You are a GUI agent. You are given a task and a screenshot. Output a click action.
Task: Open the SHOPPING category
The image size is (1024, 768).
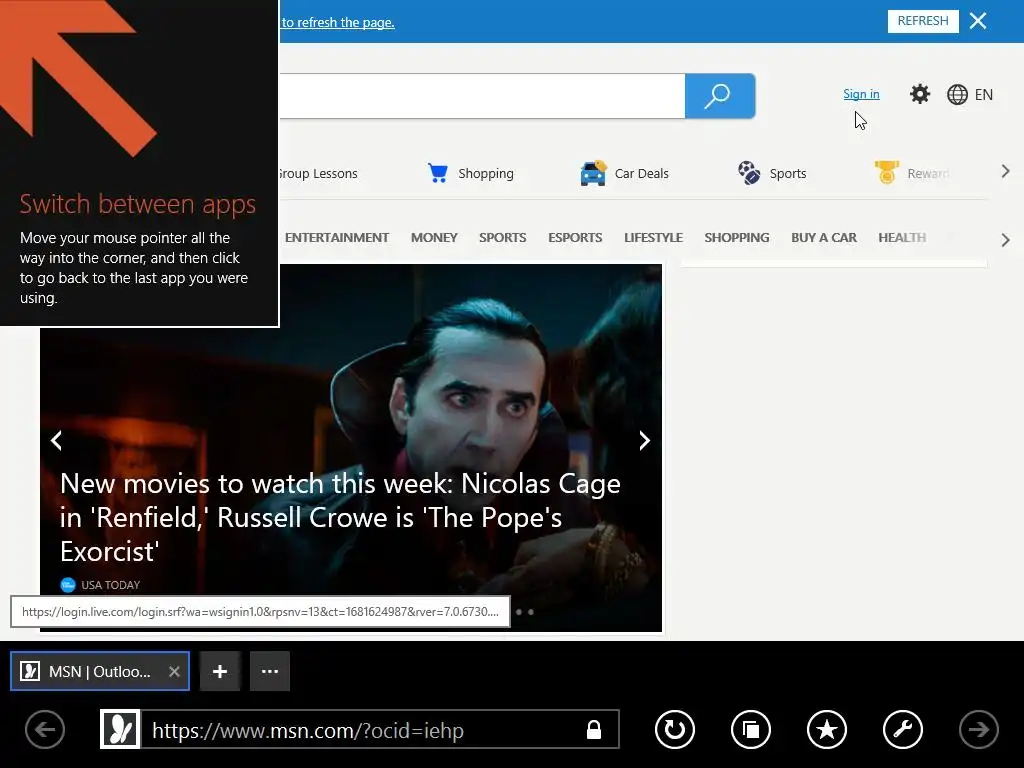(737, 238)
